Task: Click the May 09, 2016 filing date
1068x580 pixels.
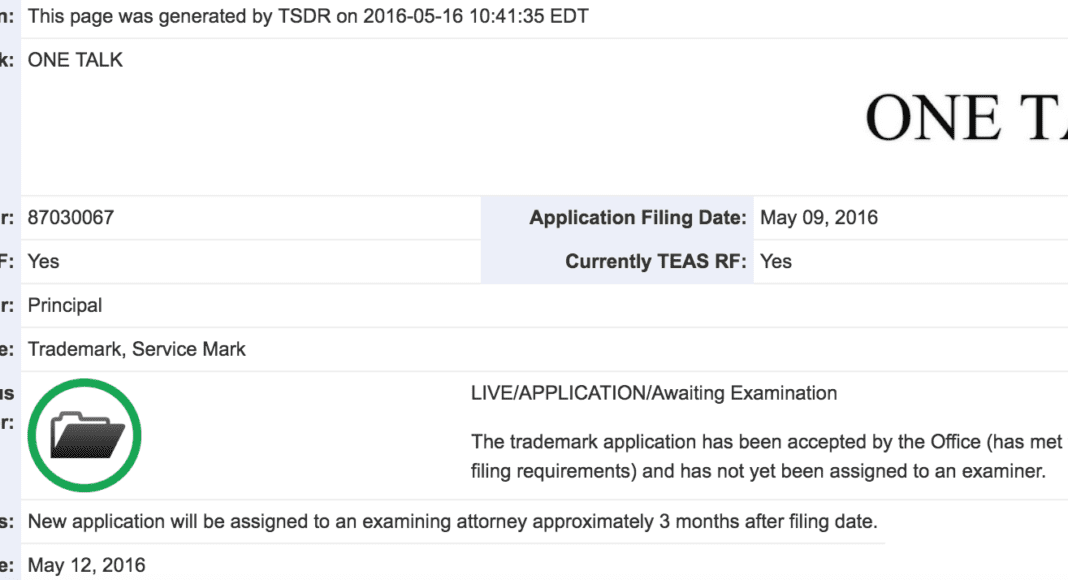Action: pyautogui.click(x=819, y=217)
